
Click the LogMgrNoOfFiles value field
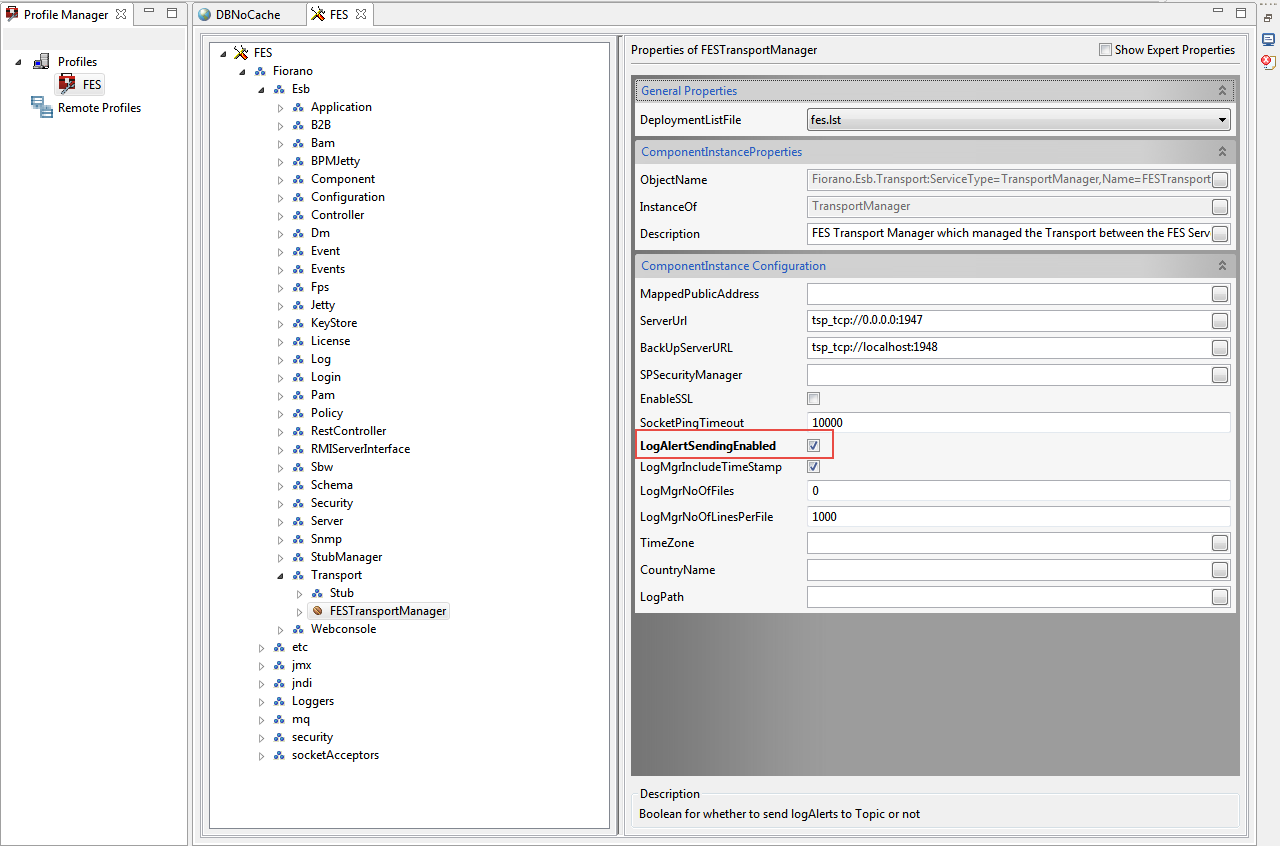pyautogui.click(x=1019, y=491)
